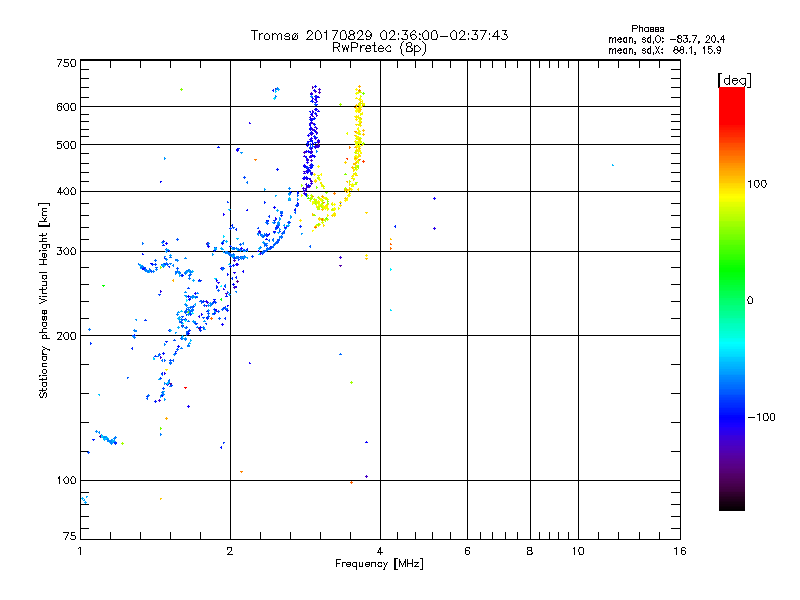The width and height of the screenshot is (800, 600).
Task: Select the "mean, sd,X: 88.1, 15.9" line
Action: (x=665, y=50)
